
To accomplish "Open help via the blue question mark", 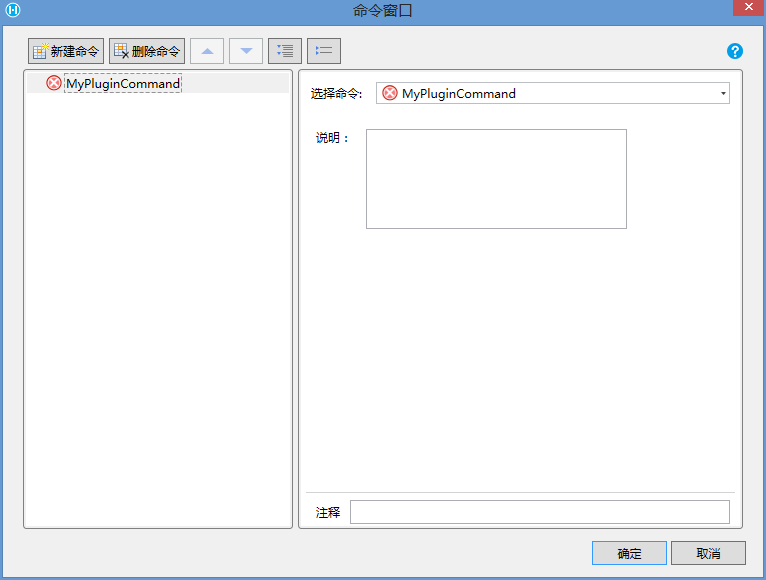I will tap(735, 51).
